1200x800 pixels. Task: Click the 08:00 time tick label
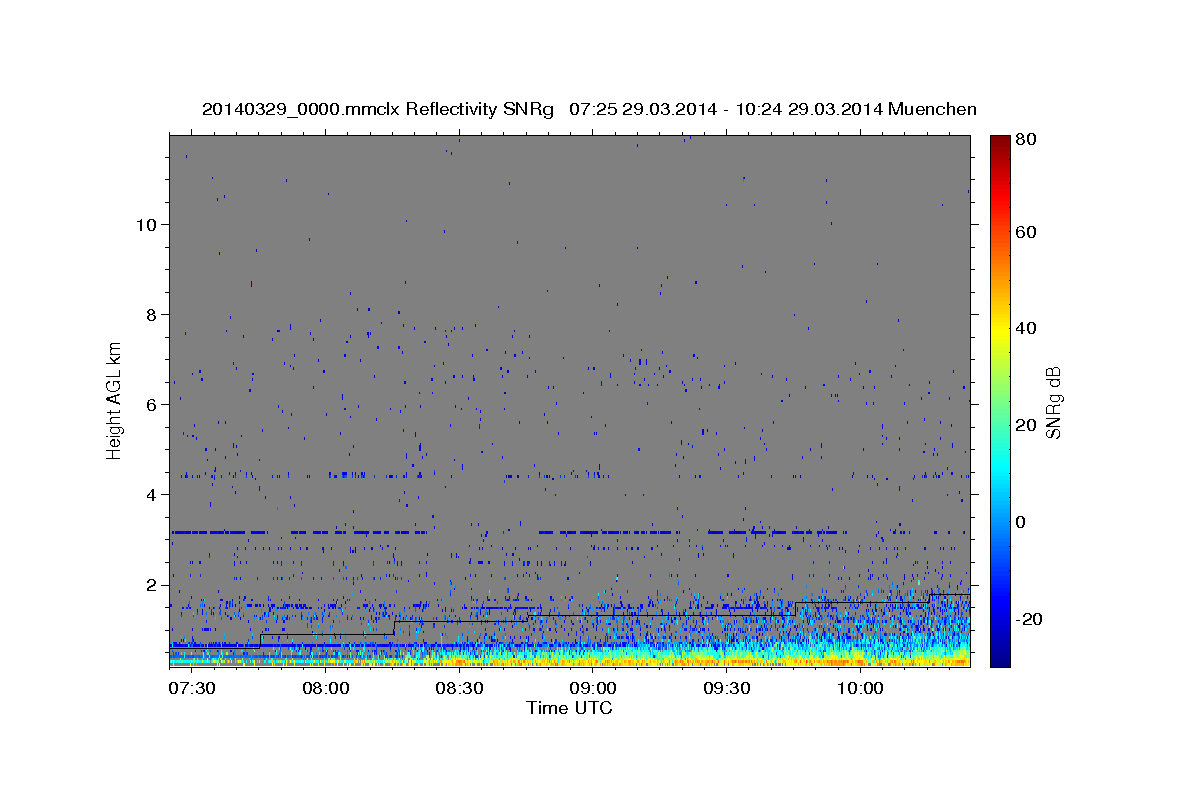point(325,688)
